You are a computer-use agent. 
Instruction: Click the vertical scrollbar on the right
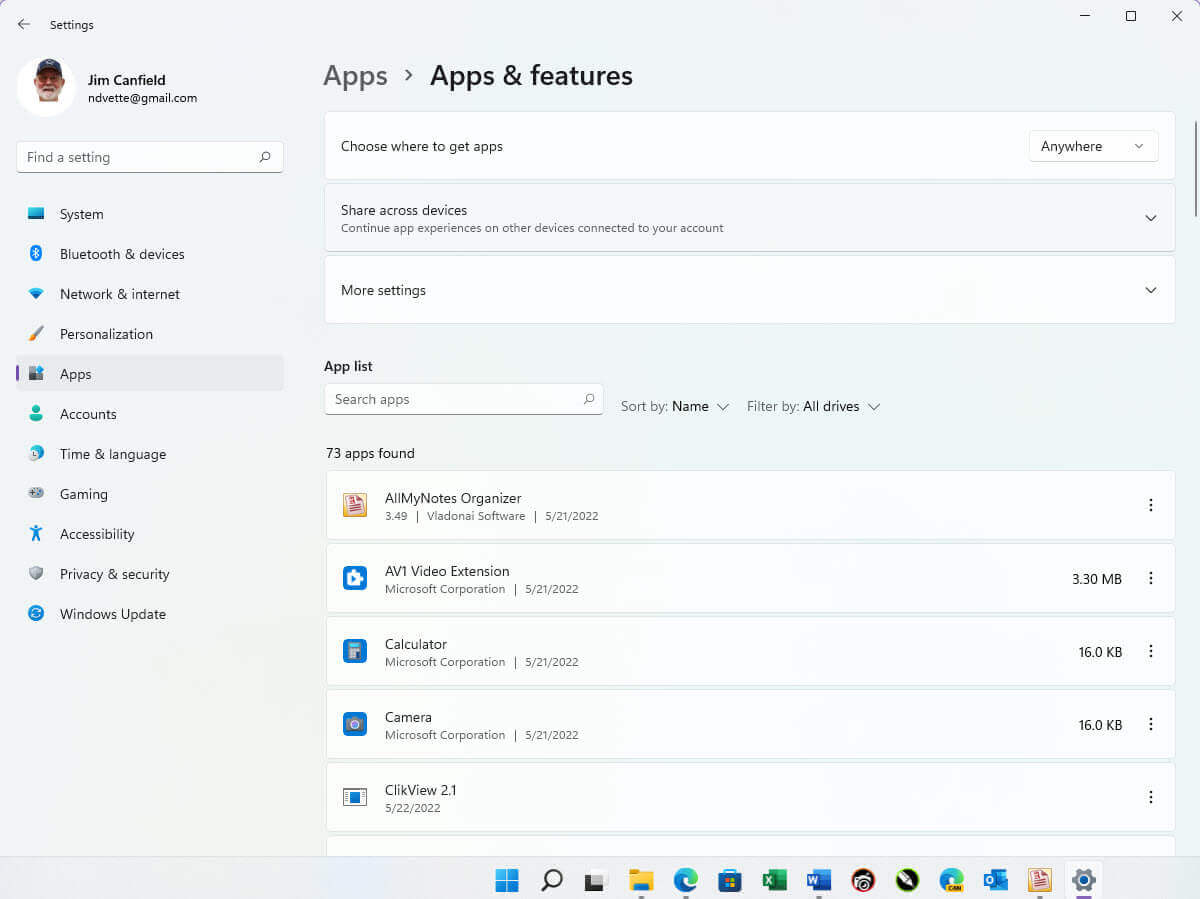click(1195, 168)
